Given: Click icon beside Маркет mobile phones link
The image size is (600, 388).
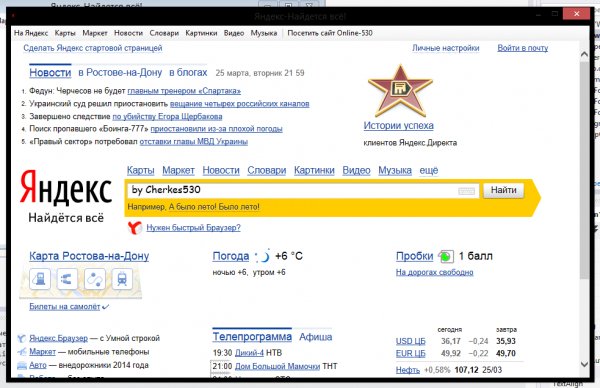Looking at the screenshot, I should click(x=22, y=351).
